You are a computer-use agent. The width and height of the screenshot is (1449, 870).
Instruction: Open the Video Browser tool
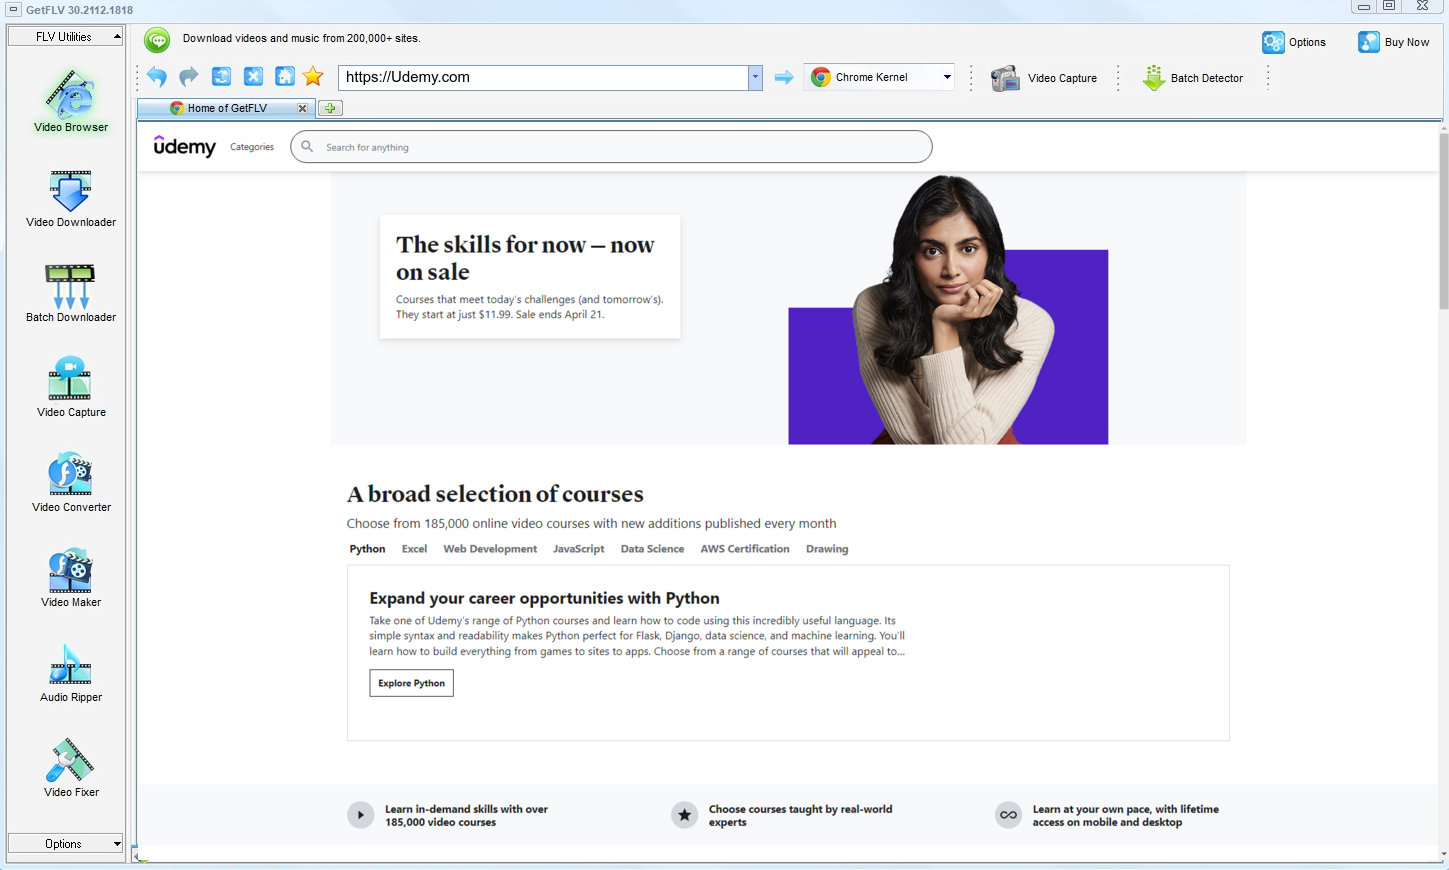[x=71, y=100]
